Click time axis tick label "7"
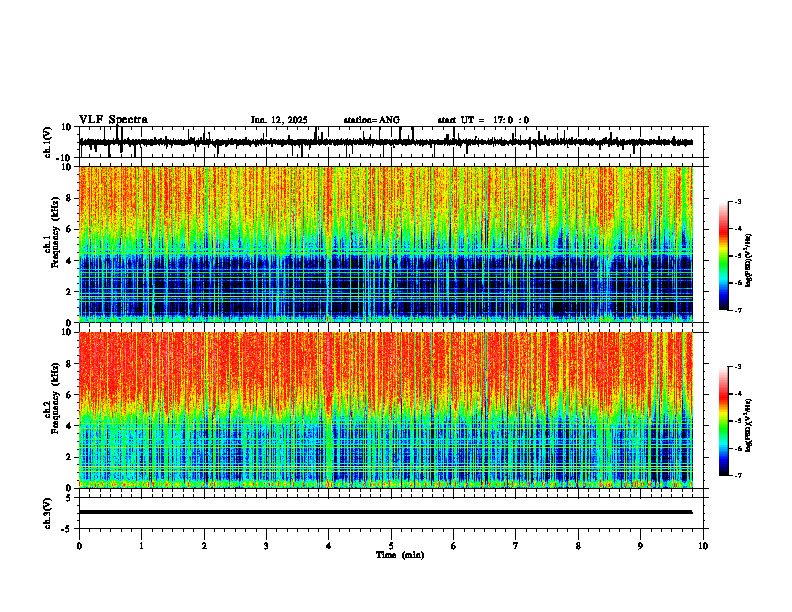792x612 pixels. click(516, 546)
